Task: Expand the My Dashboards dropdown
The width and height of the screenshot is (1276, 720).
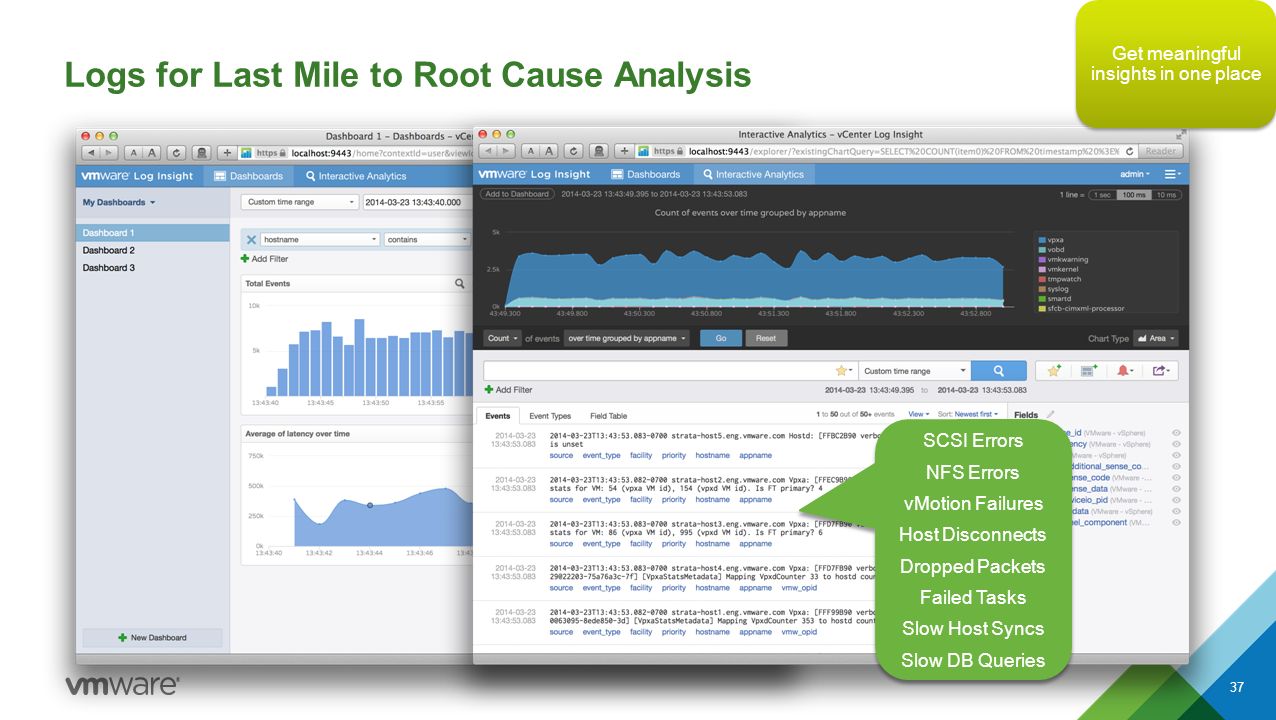Action: (x=119, y=202)
